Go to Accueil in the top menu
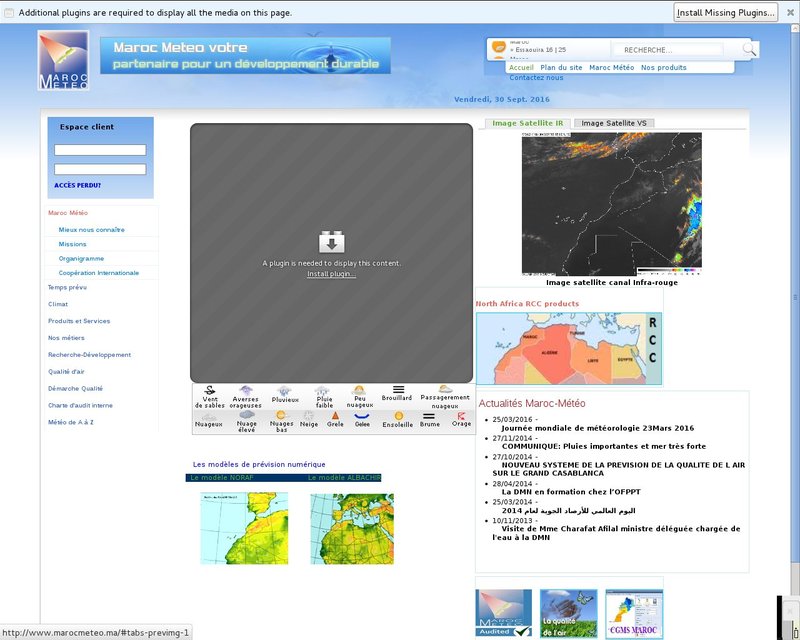Viewport: 800px width, 640px height. [521, 67]
